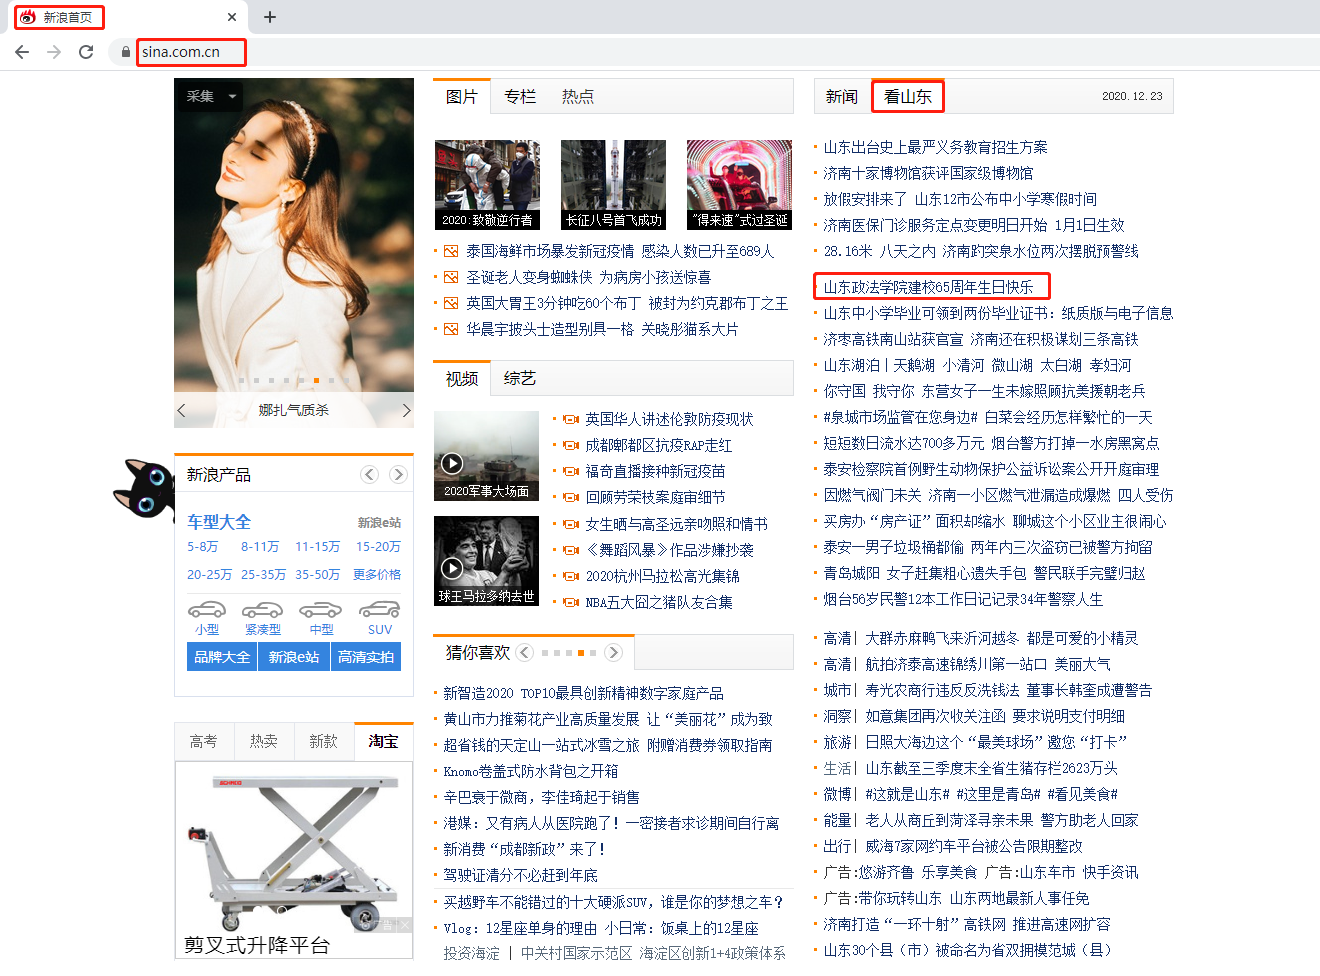The height and width of the screenshot is (976, 1320).
Task: Click the 品牌大全 button
Action: (222, 657)
